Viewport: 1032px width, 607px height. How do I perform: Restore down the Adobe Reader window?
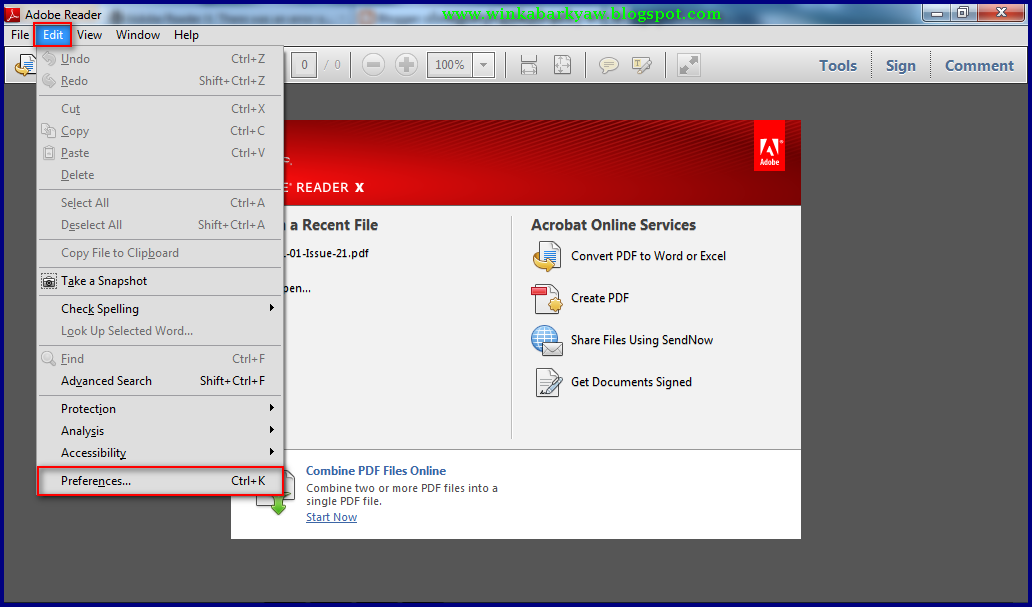click(964, 13)
